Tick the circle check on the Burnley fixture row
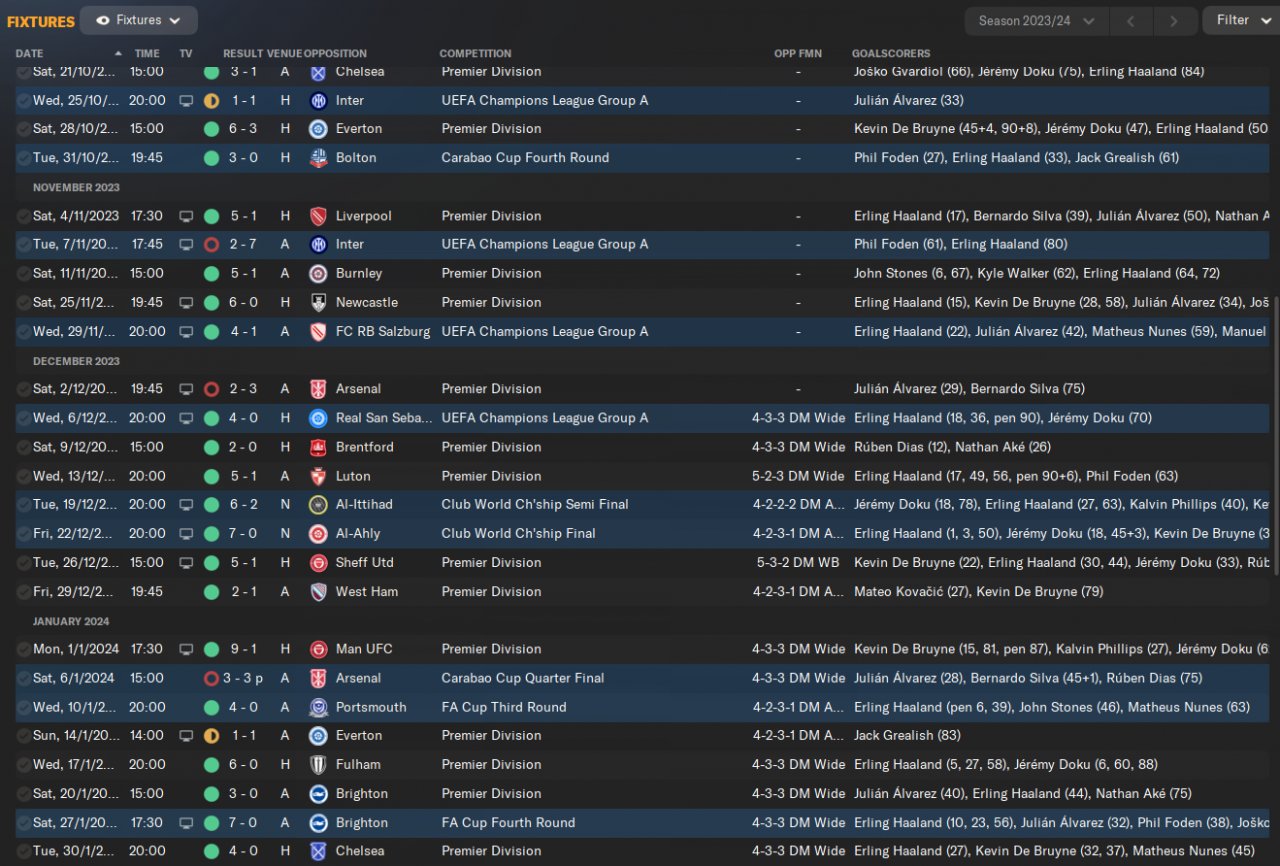The height and width of the screenshot is (866, 1280). coord(24,273)
